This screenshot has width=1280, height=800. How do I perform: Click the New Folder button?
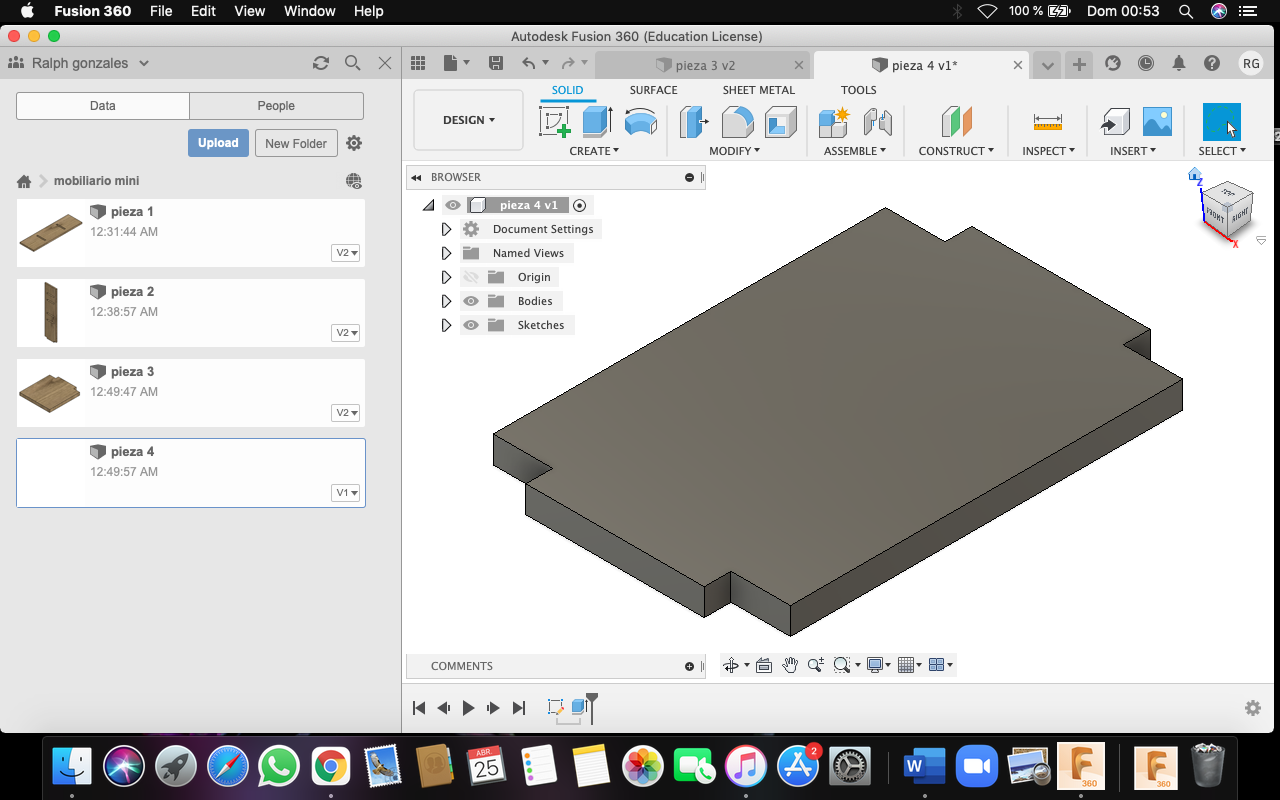click(x=296, y=143)
